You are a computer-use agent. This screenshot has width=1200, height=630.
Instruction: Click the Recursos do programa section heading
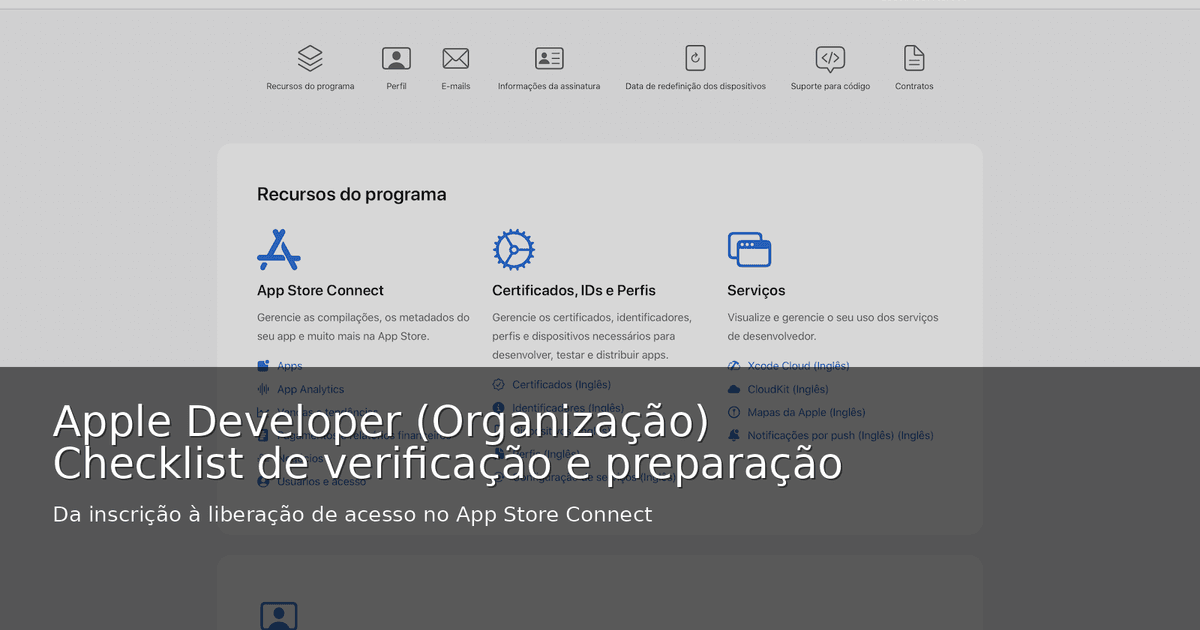click(x=352, y=194)
